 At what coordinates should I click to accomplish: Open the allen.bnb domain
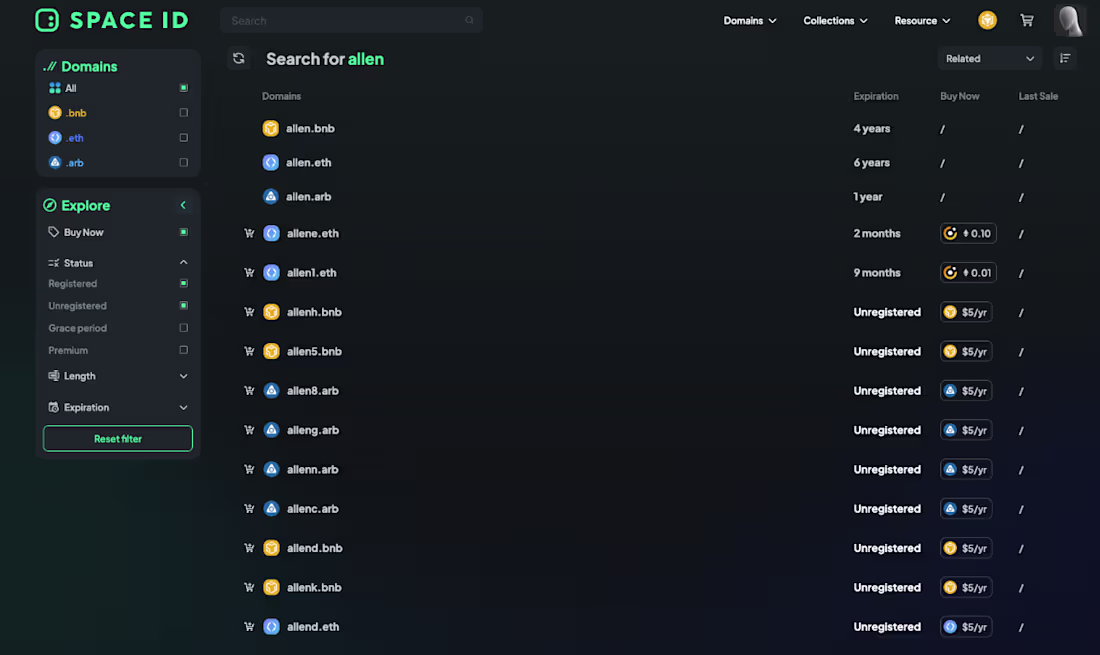click(x=310, y=128)
